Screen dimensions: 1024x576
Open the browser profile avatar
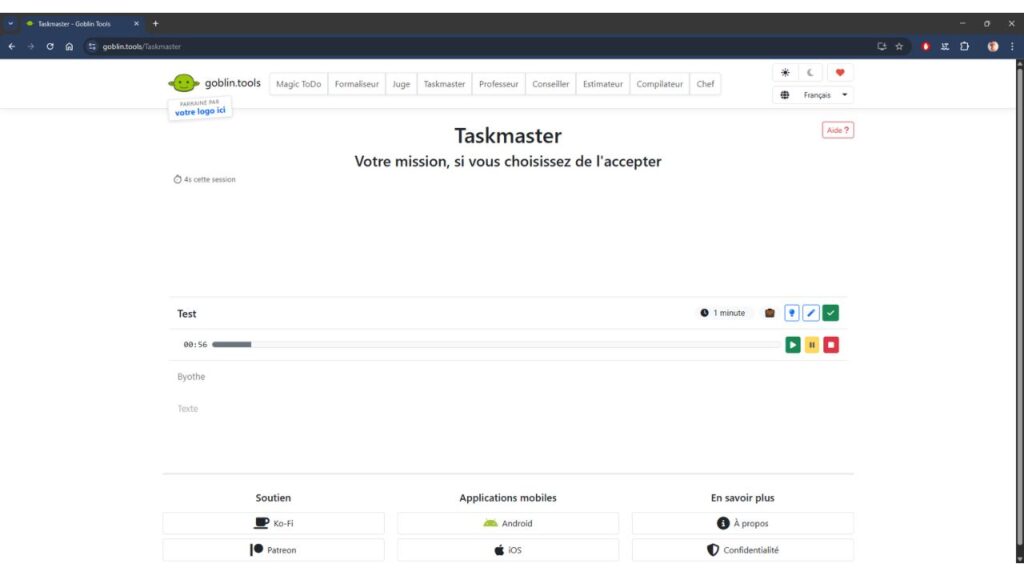(993, 46)
